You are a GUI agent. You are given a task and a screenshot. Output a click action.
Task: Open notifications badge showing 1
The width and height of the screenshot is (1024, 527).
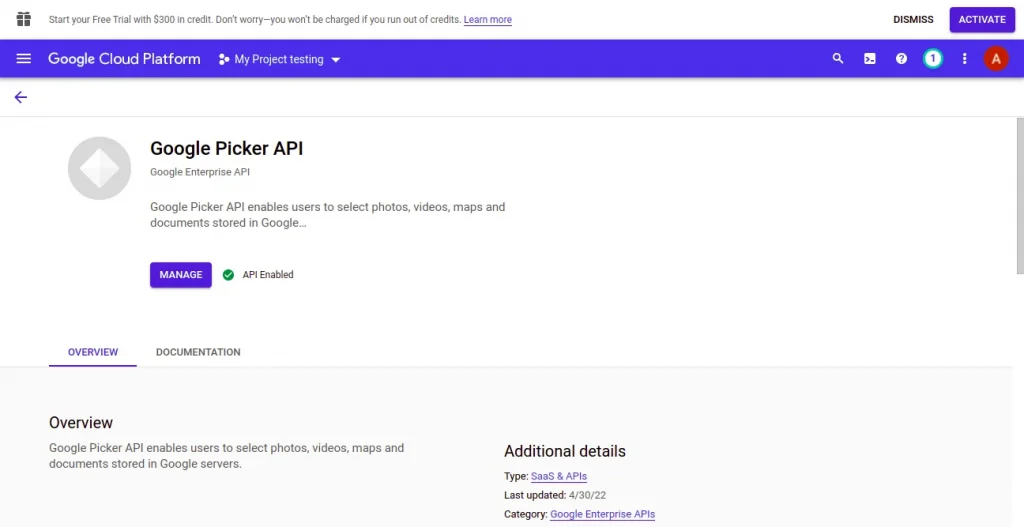933,59
